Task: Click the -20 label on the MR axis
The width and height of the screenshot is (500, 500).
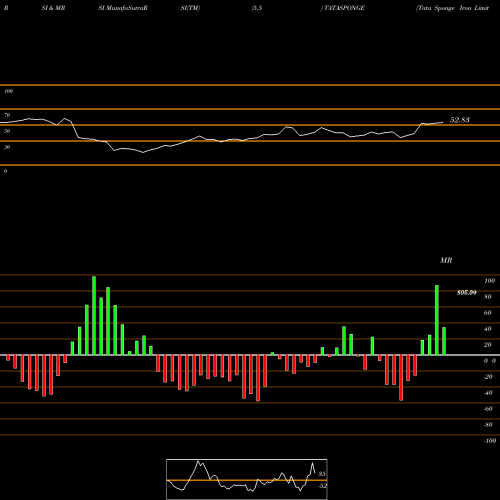Action: (x=488, y=377)
